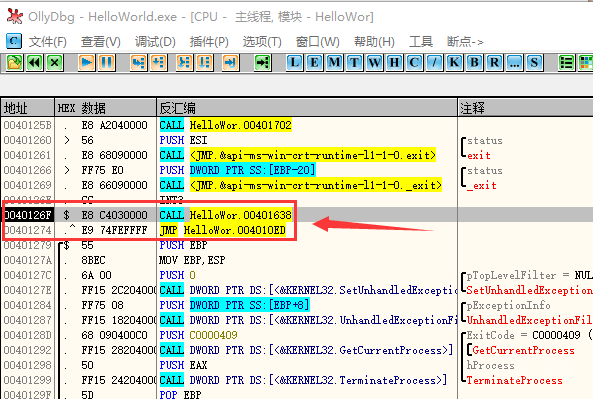Open the Threads window (T)

(x=354, y=62)
